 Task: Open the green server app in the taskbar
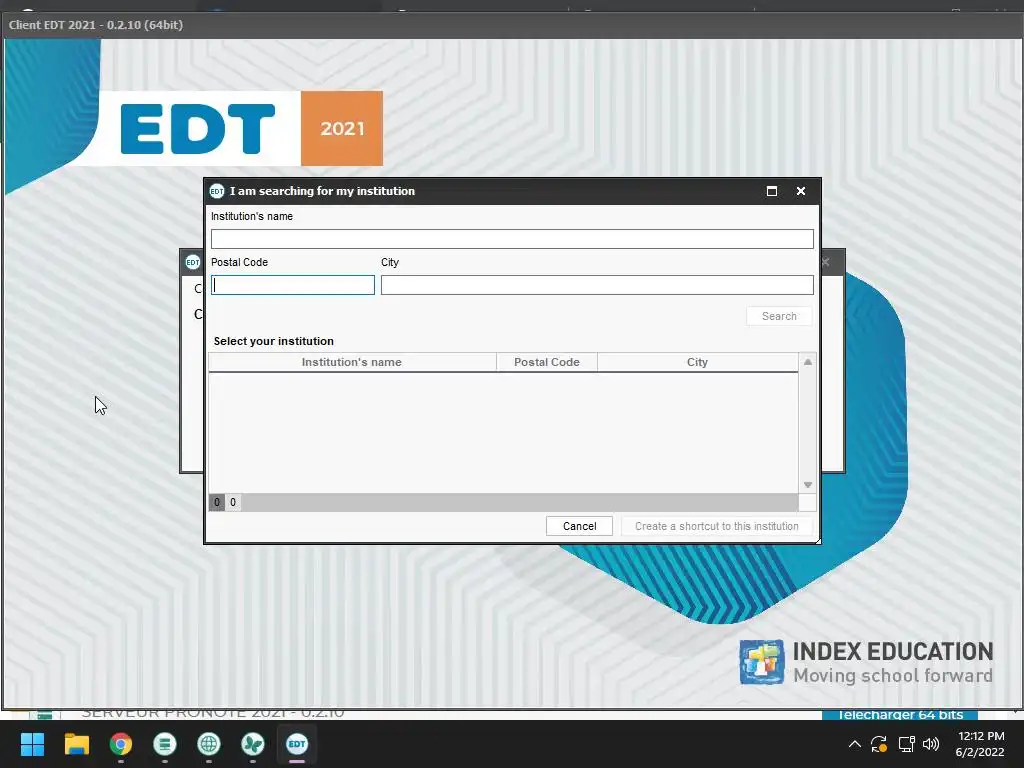(x=165, y=744)
